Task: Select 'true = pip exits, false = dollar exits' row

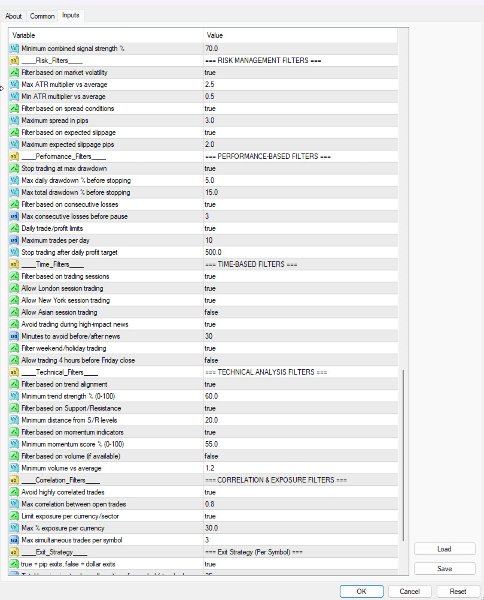Action: pos(203,564)
